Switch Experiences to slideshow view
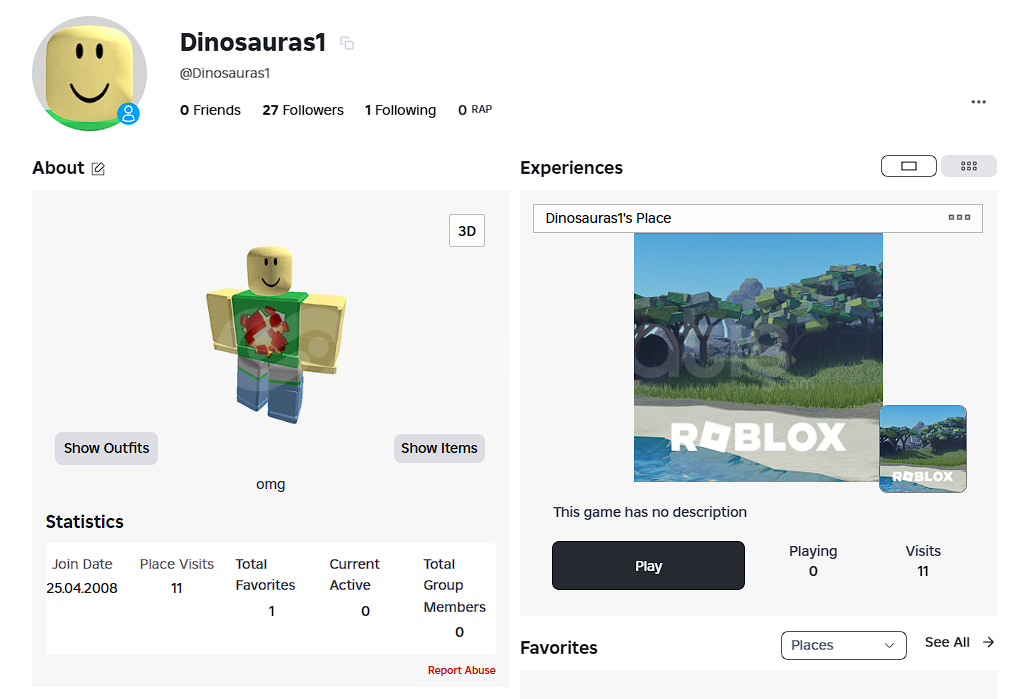The image size is (1030, 699). coord(908,166)
